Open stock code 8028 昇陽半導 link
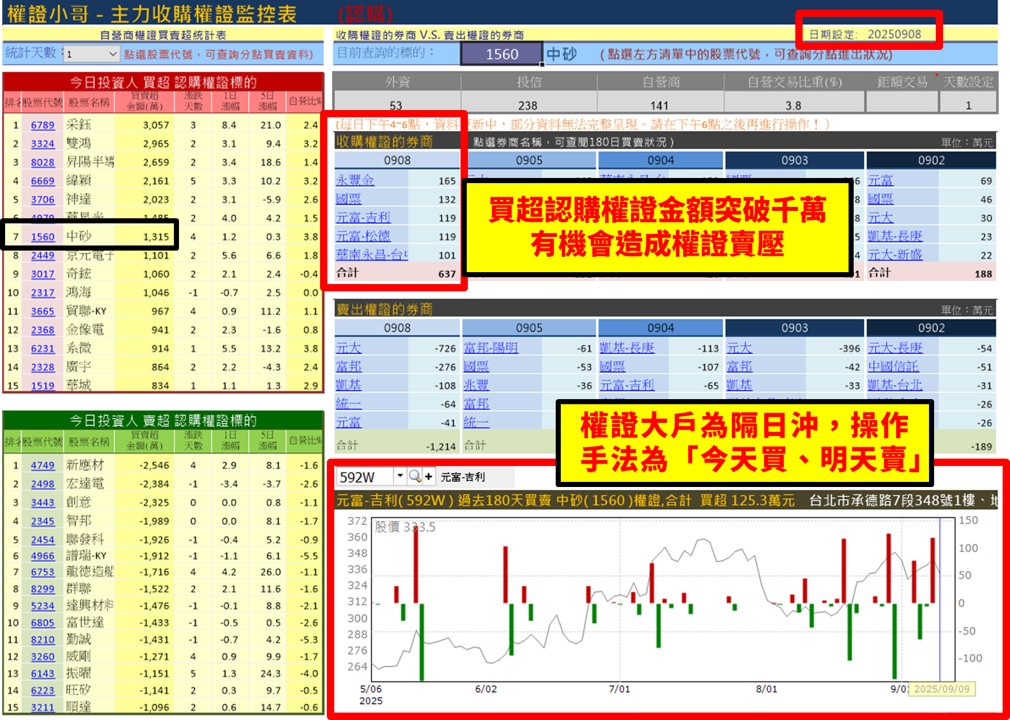Screen dimensions: 1010x720 pos(43,162)
